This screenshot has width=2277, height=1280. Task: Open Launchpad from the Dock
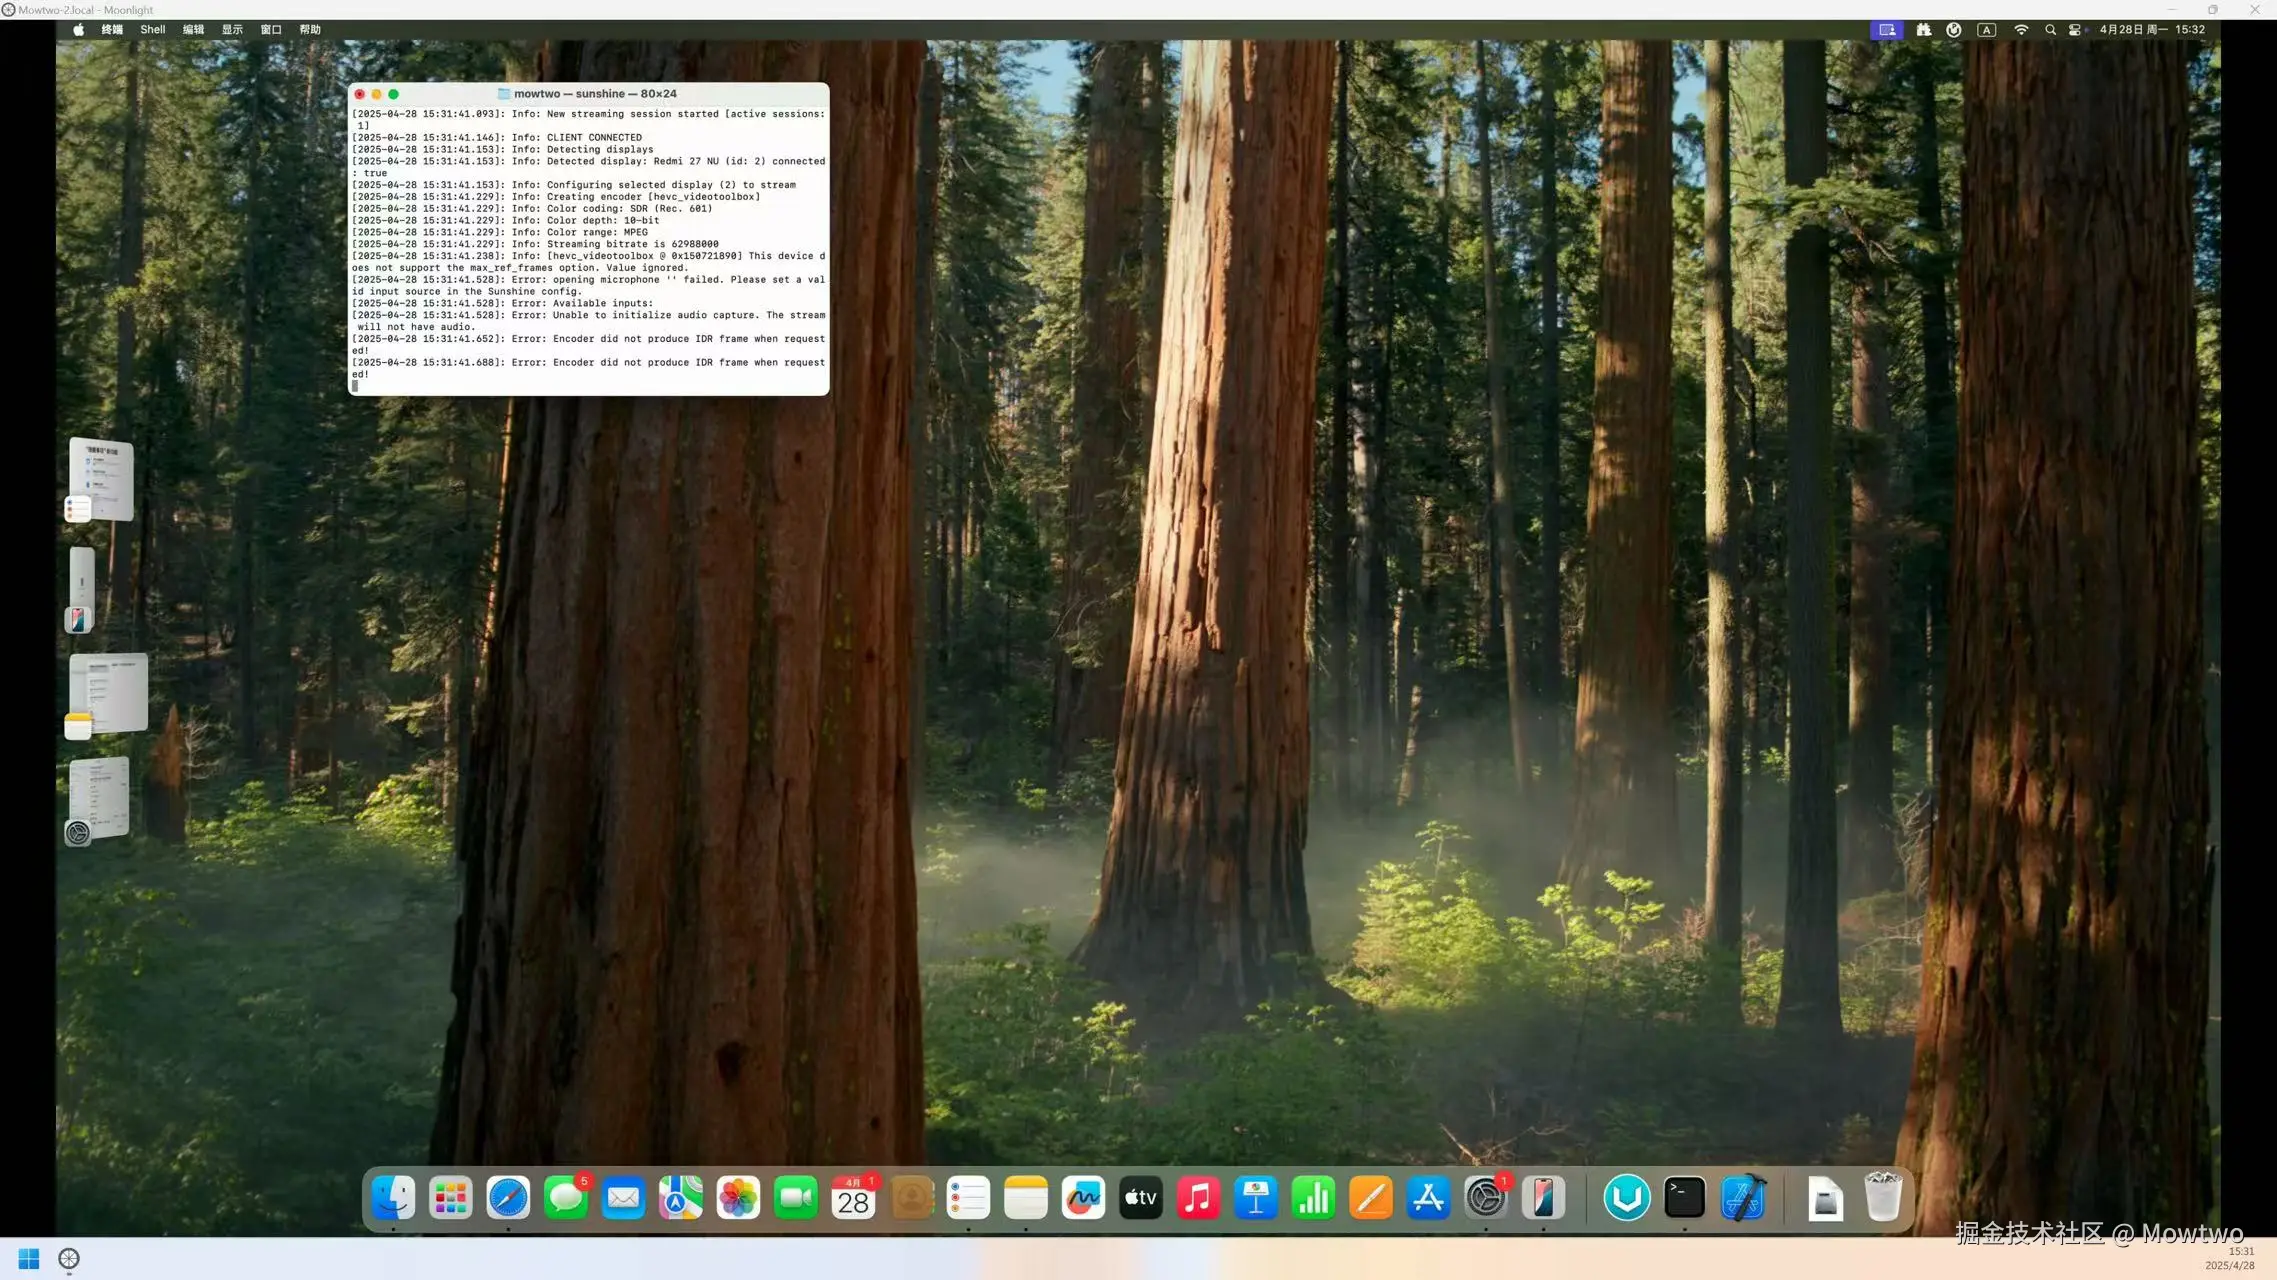tap(451, 1197)
